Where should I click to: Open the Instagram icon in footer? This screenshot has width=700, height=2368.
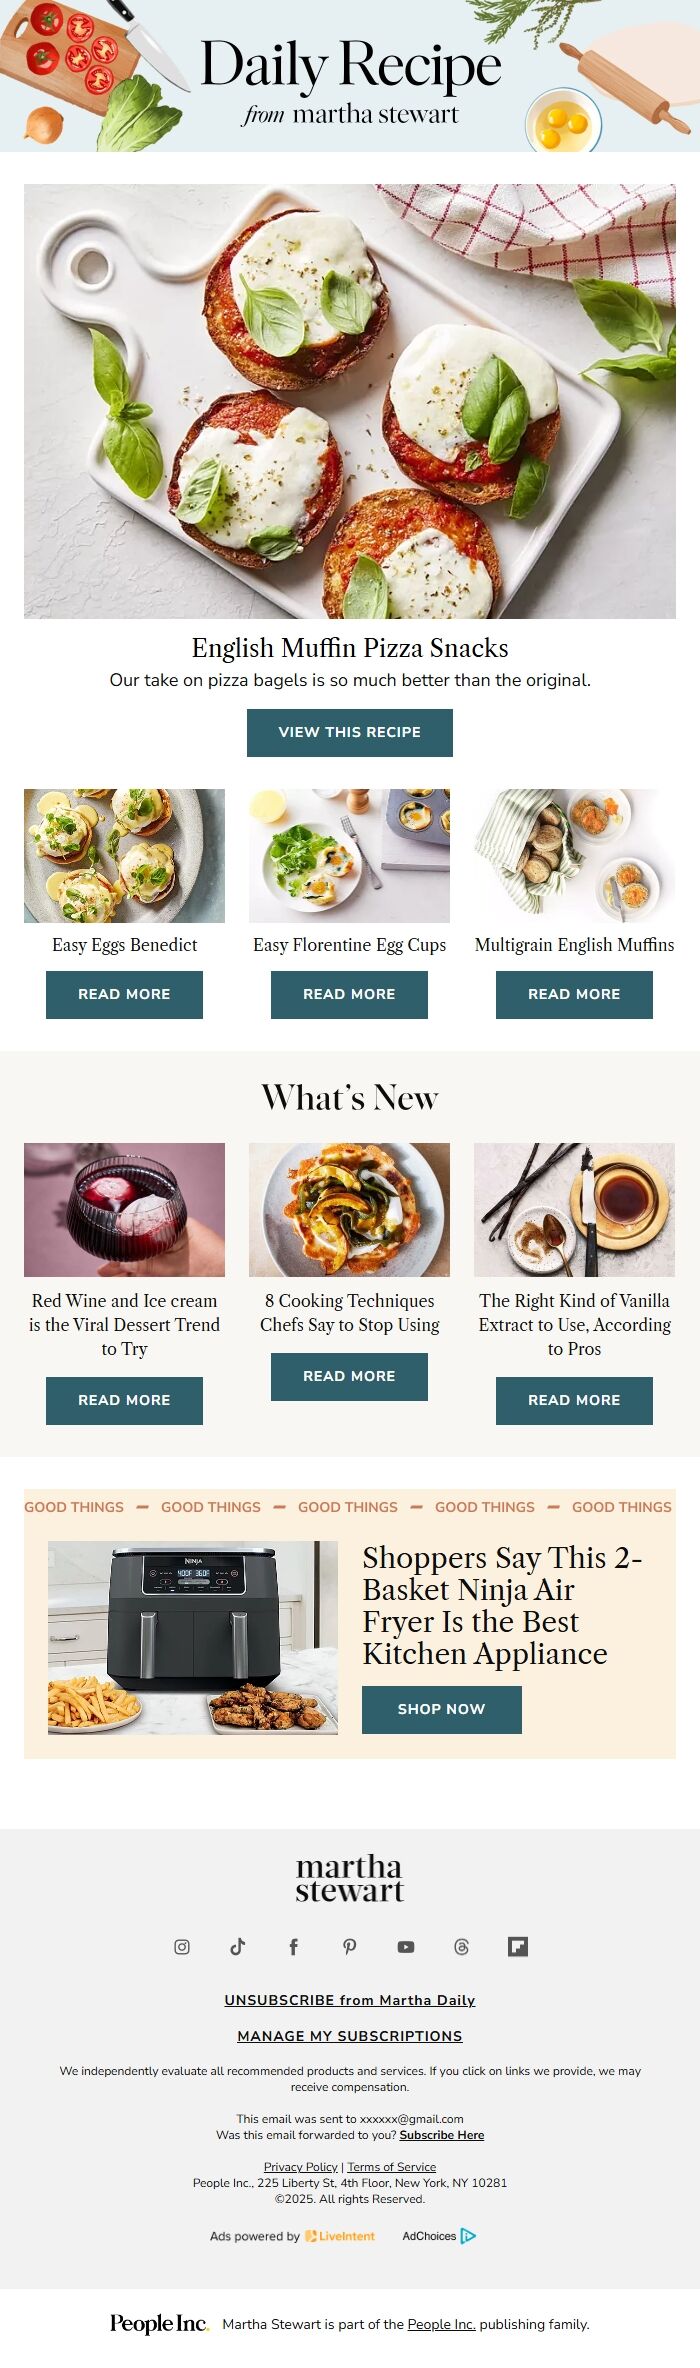pyautogui.click(x=182, y=1946)
